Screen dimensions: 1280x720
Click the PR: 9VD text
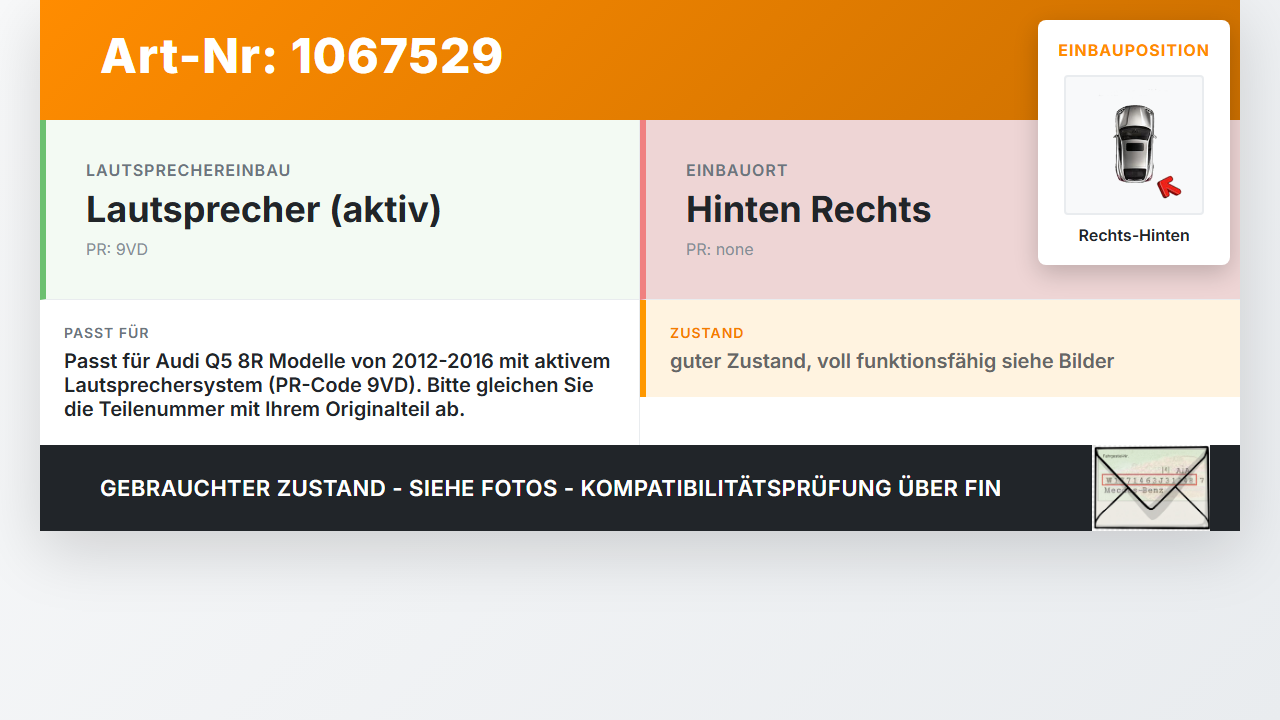[x=117, y=250]
